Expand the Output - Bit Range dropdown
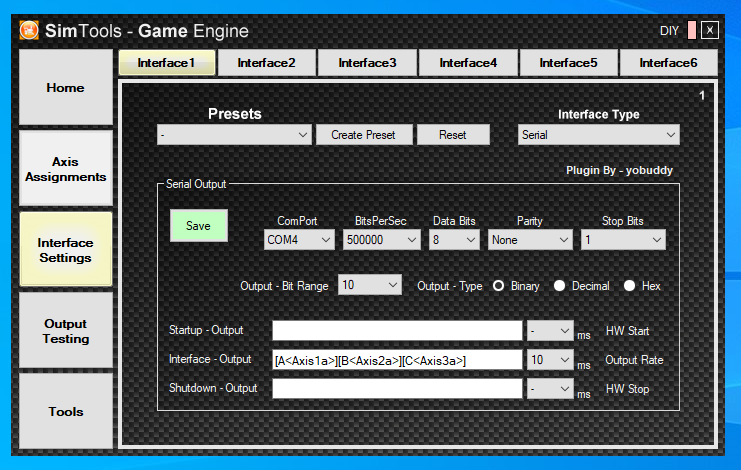Viewport: 741px width, 470px height. 370,285
